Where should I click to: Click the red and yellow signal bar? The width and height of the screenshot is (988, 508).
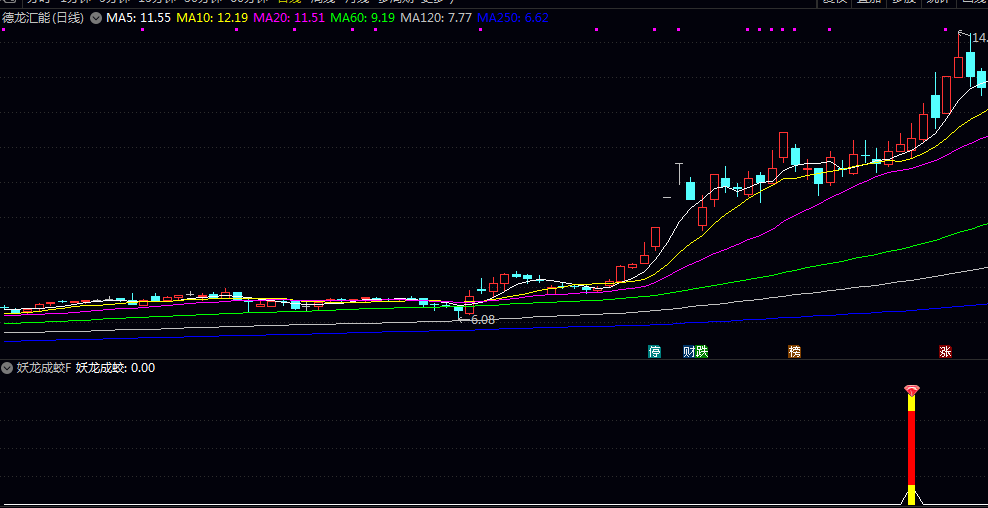tap(911, 450)
